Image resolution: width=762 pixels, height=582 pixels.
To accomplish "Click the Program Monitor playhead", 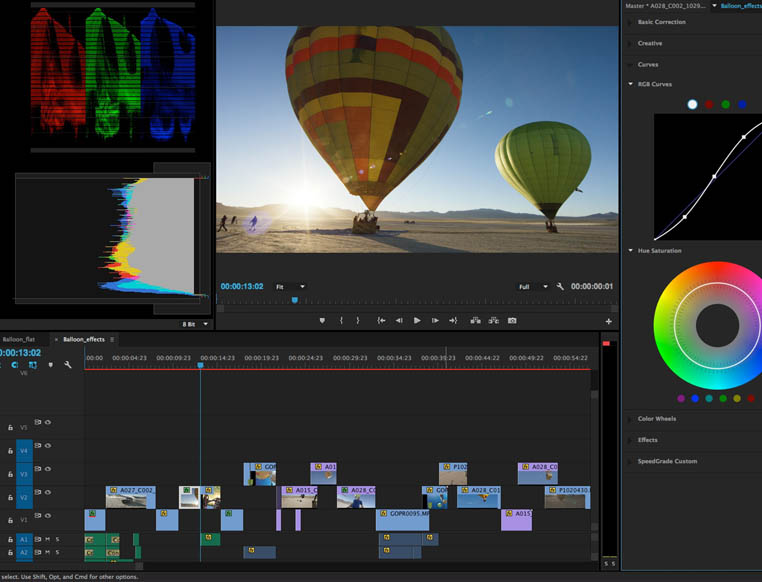I will [294, 300].
